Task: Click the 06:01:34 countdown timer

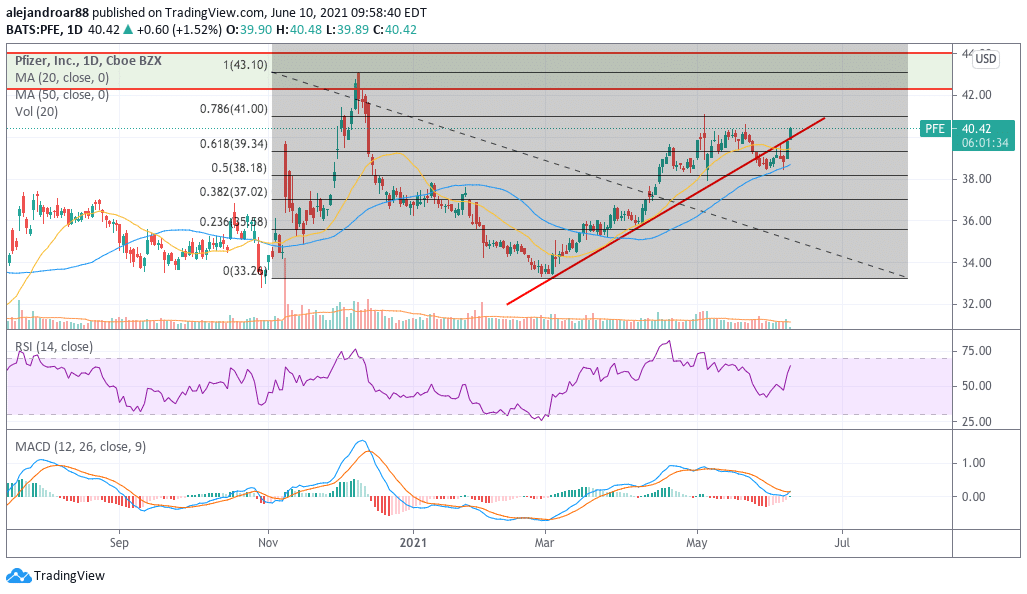Action: 985,143
